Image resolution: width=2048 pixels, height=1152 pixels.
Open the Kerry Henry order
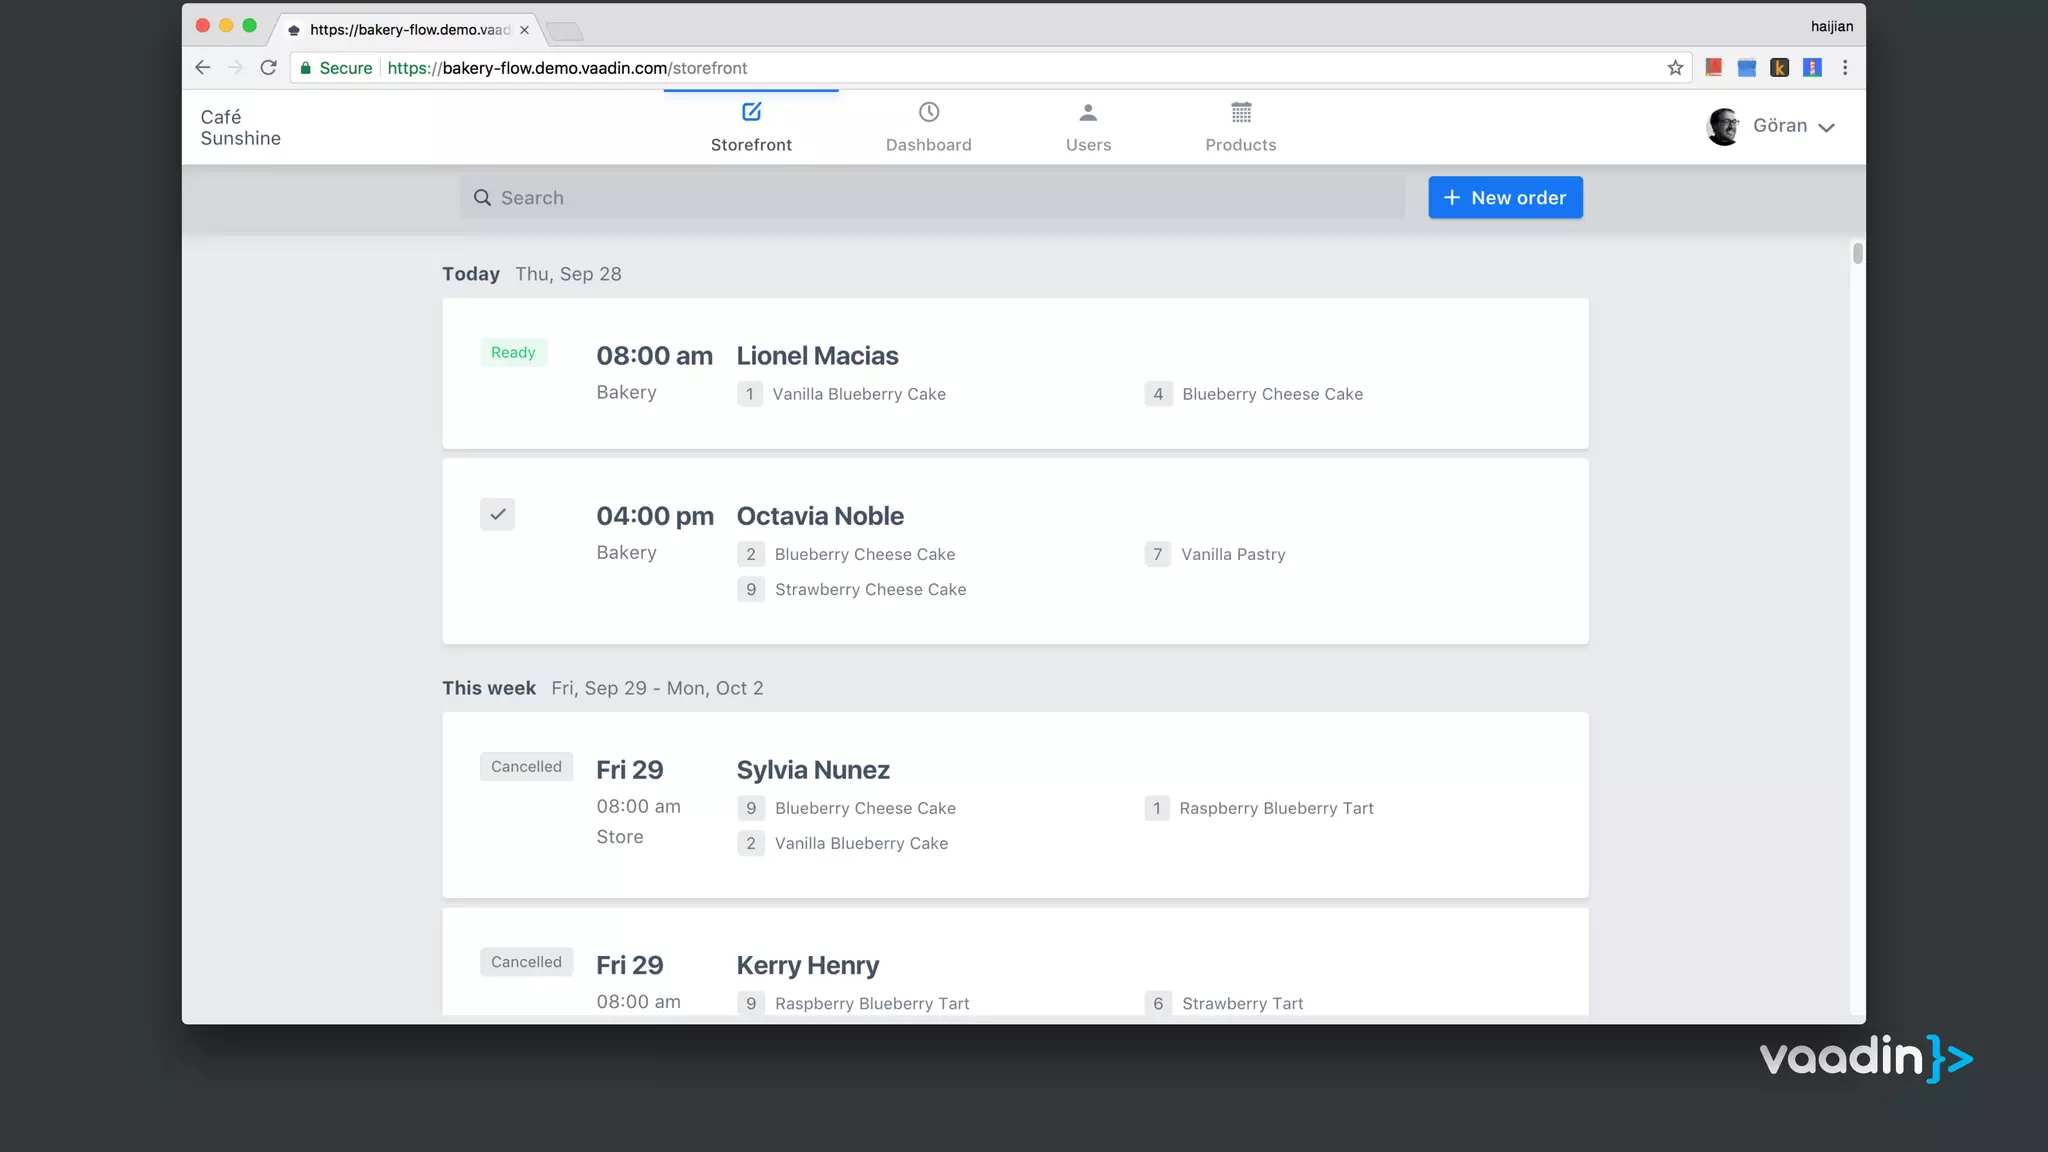tap(808, 965)
